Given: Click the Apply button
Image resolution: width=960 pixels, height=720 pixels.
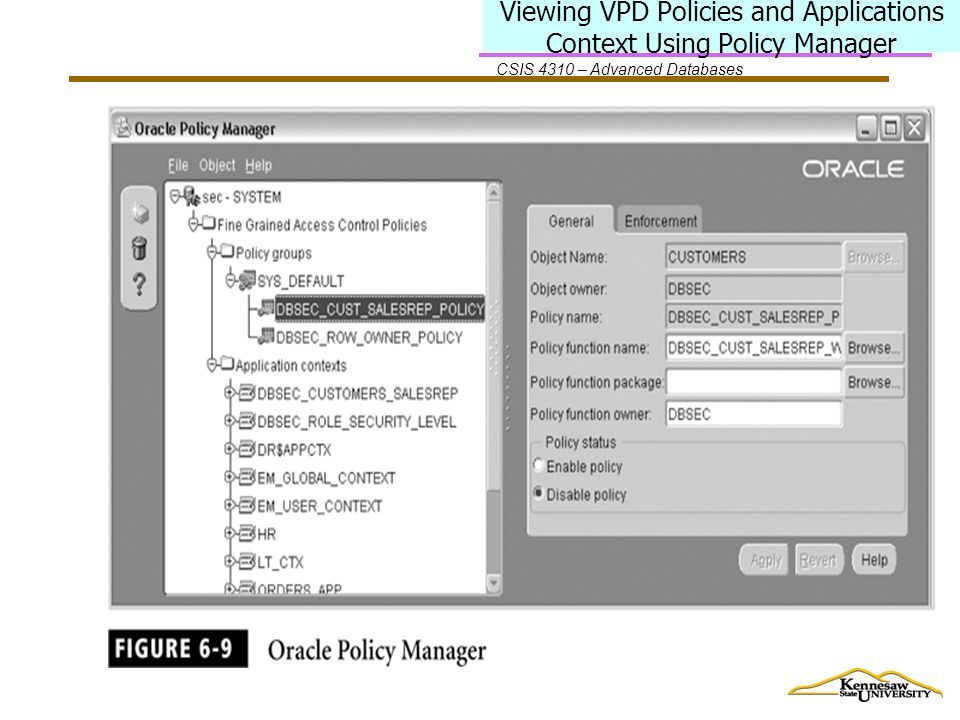Looking at the screenshot, I should point(765,560).
